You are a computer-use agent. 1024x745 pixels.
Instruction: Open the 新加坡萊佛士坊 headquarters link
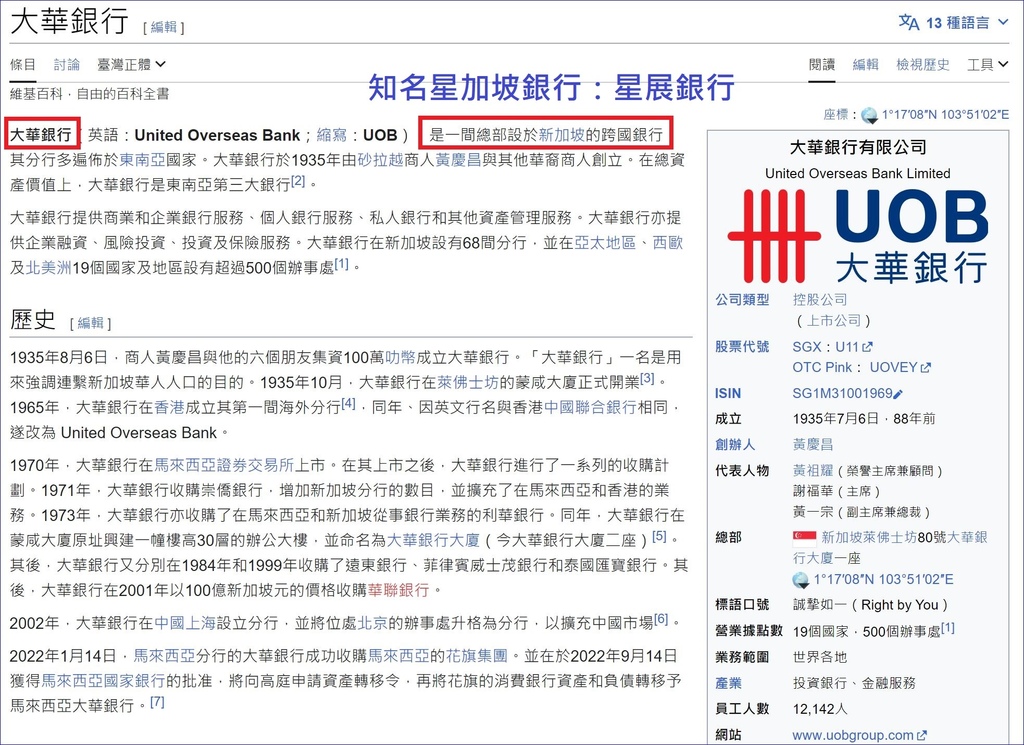point(869,537)
